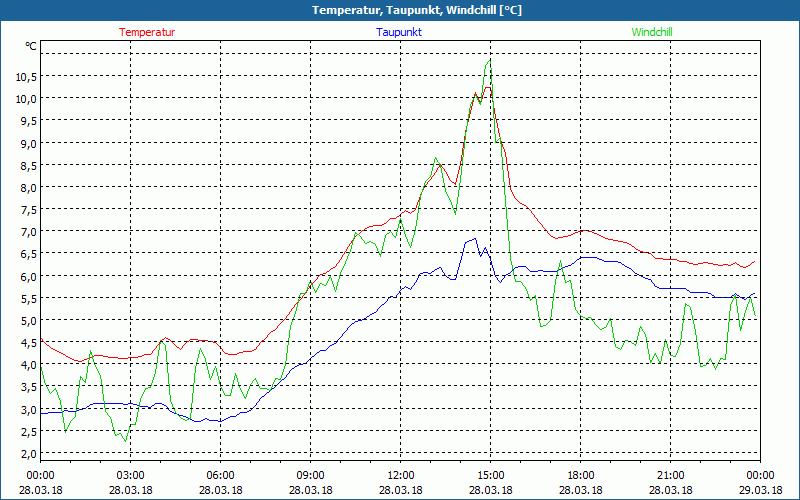Click the blue Taupunkt legend label
The image size is (800, 500).
coord(399,32)
